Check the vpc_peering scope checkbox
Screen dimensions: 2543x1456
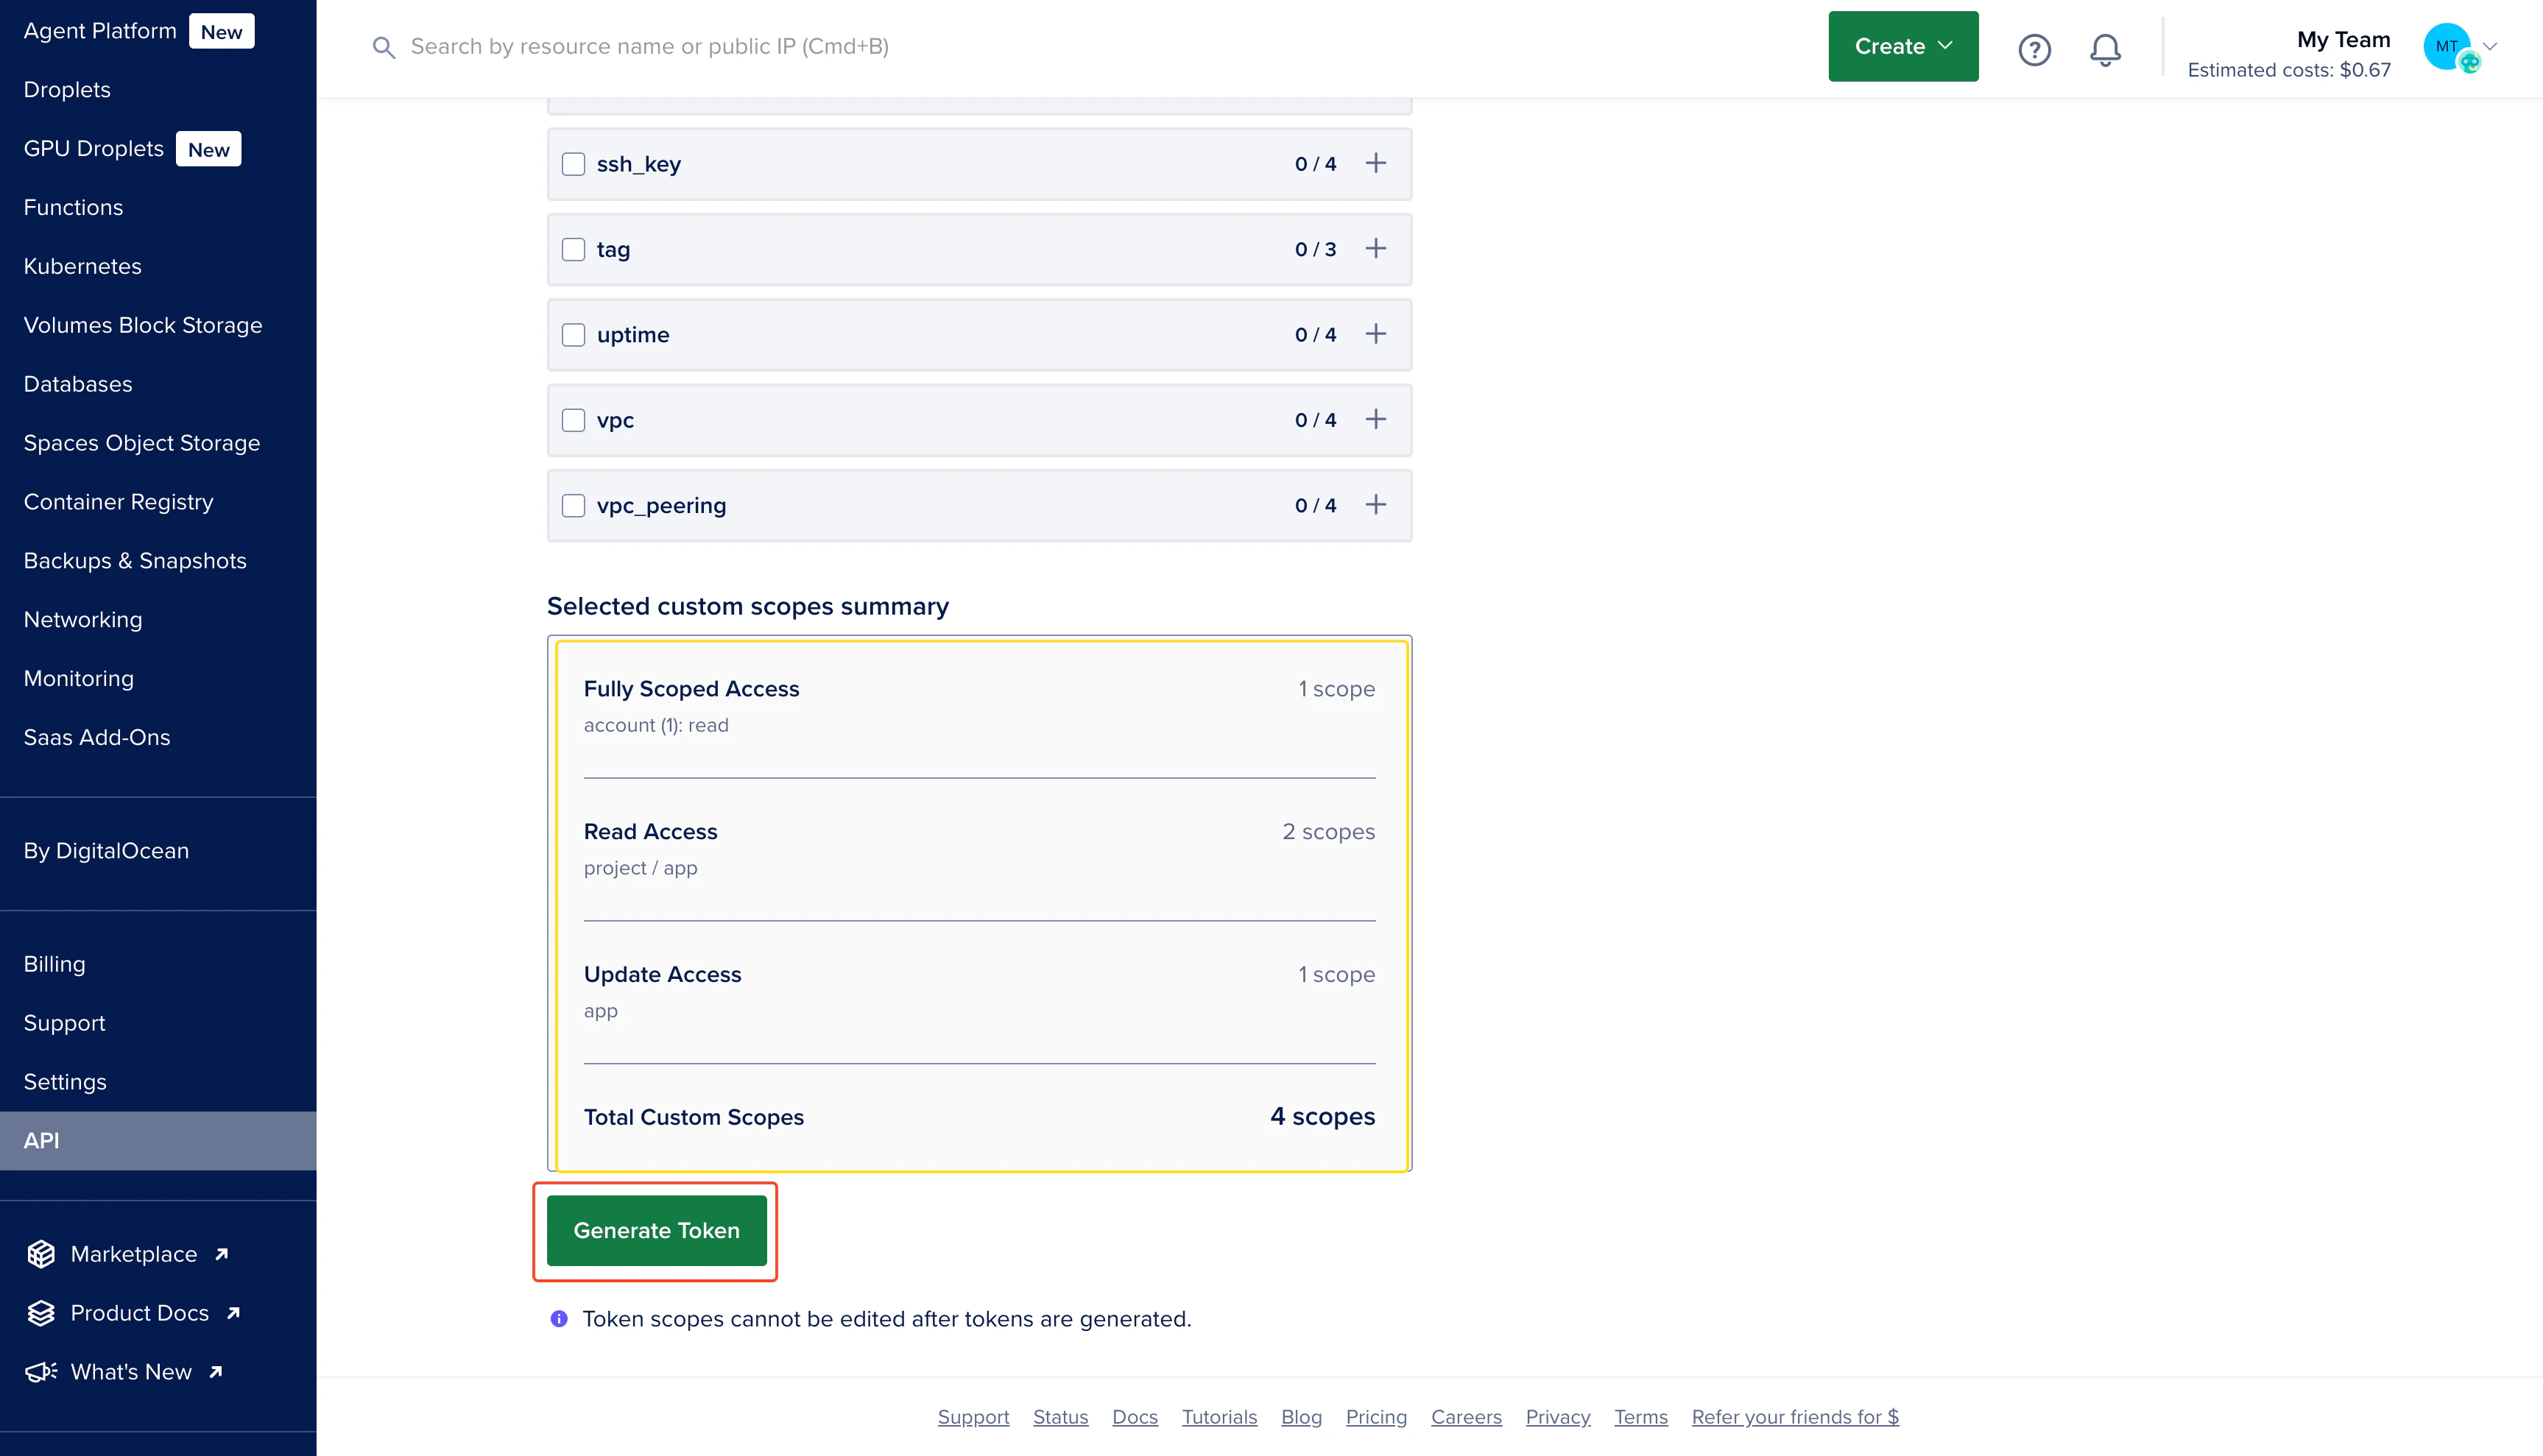coord(573,506)
